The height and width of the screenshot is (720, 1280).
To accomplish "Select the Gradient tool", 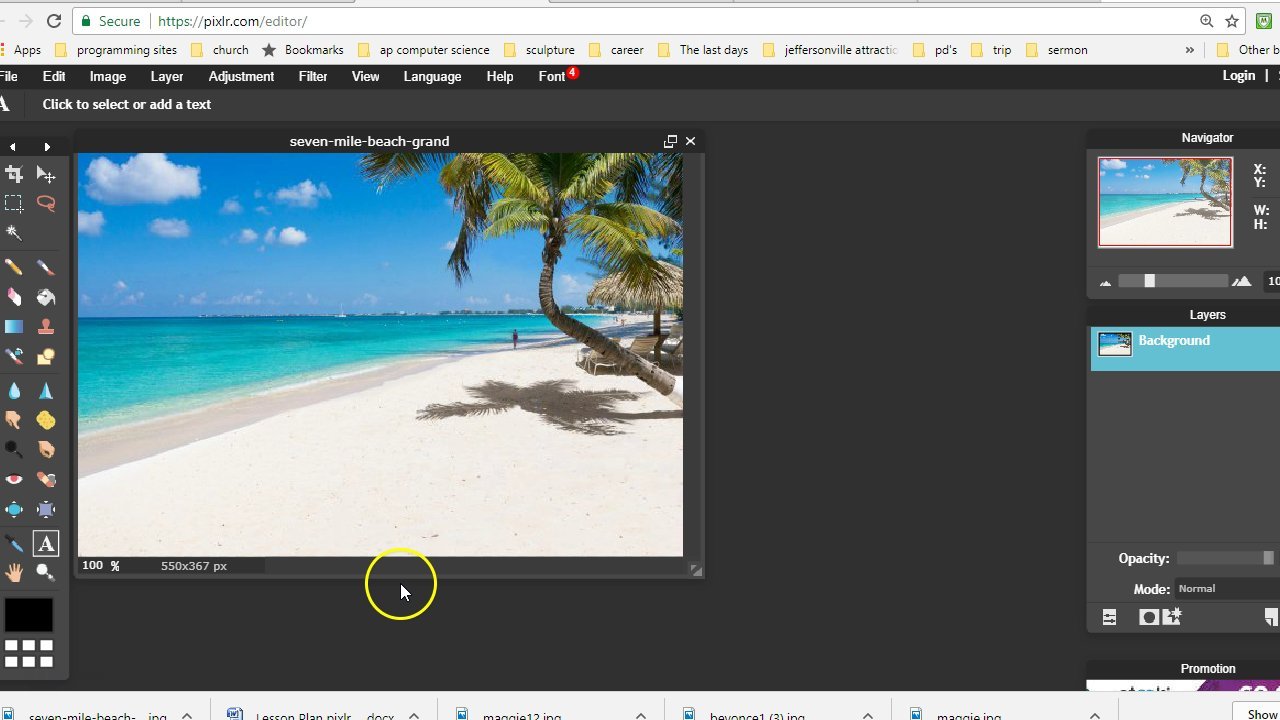I will pos(14,327).
